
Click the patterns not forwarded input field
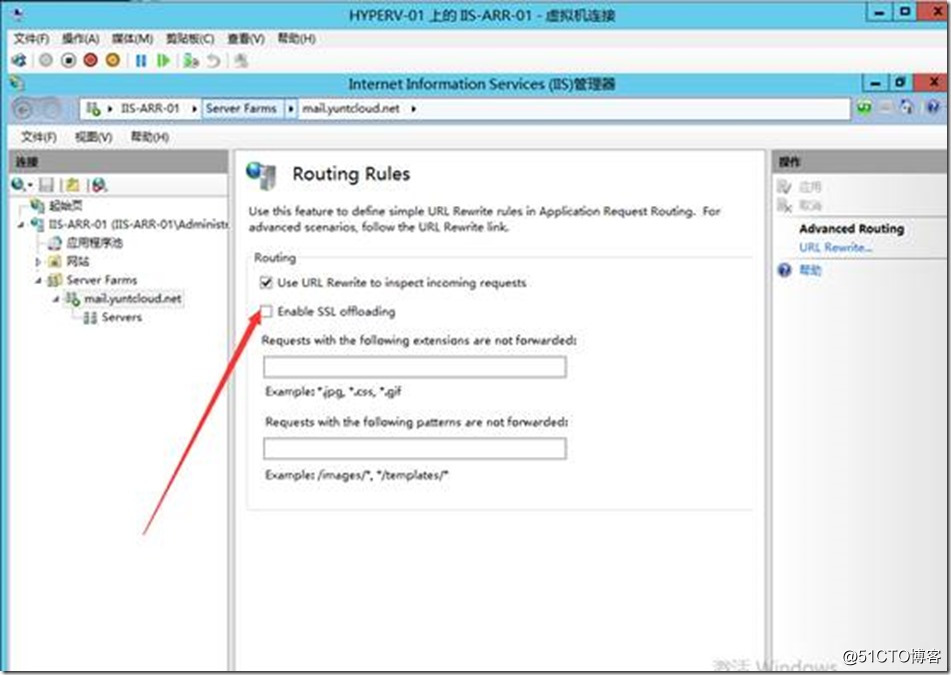[x=415, y=449]
